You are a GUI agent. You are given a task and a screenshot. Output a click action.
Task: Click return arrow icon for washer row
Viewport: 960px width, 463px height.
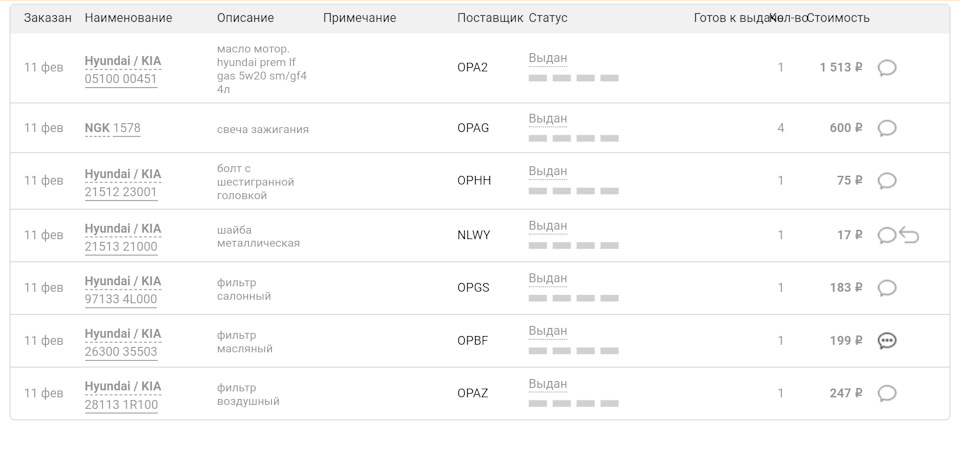[909, 235]
